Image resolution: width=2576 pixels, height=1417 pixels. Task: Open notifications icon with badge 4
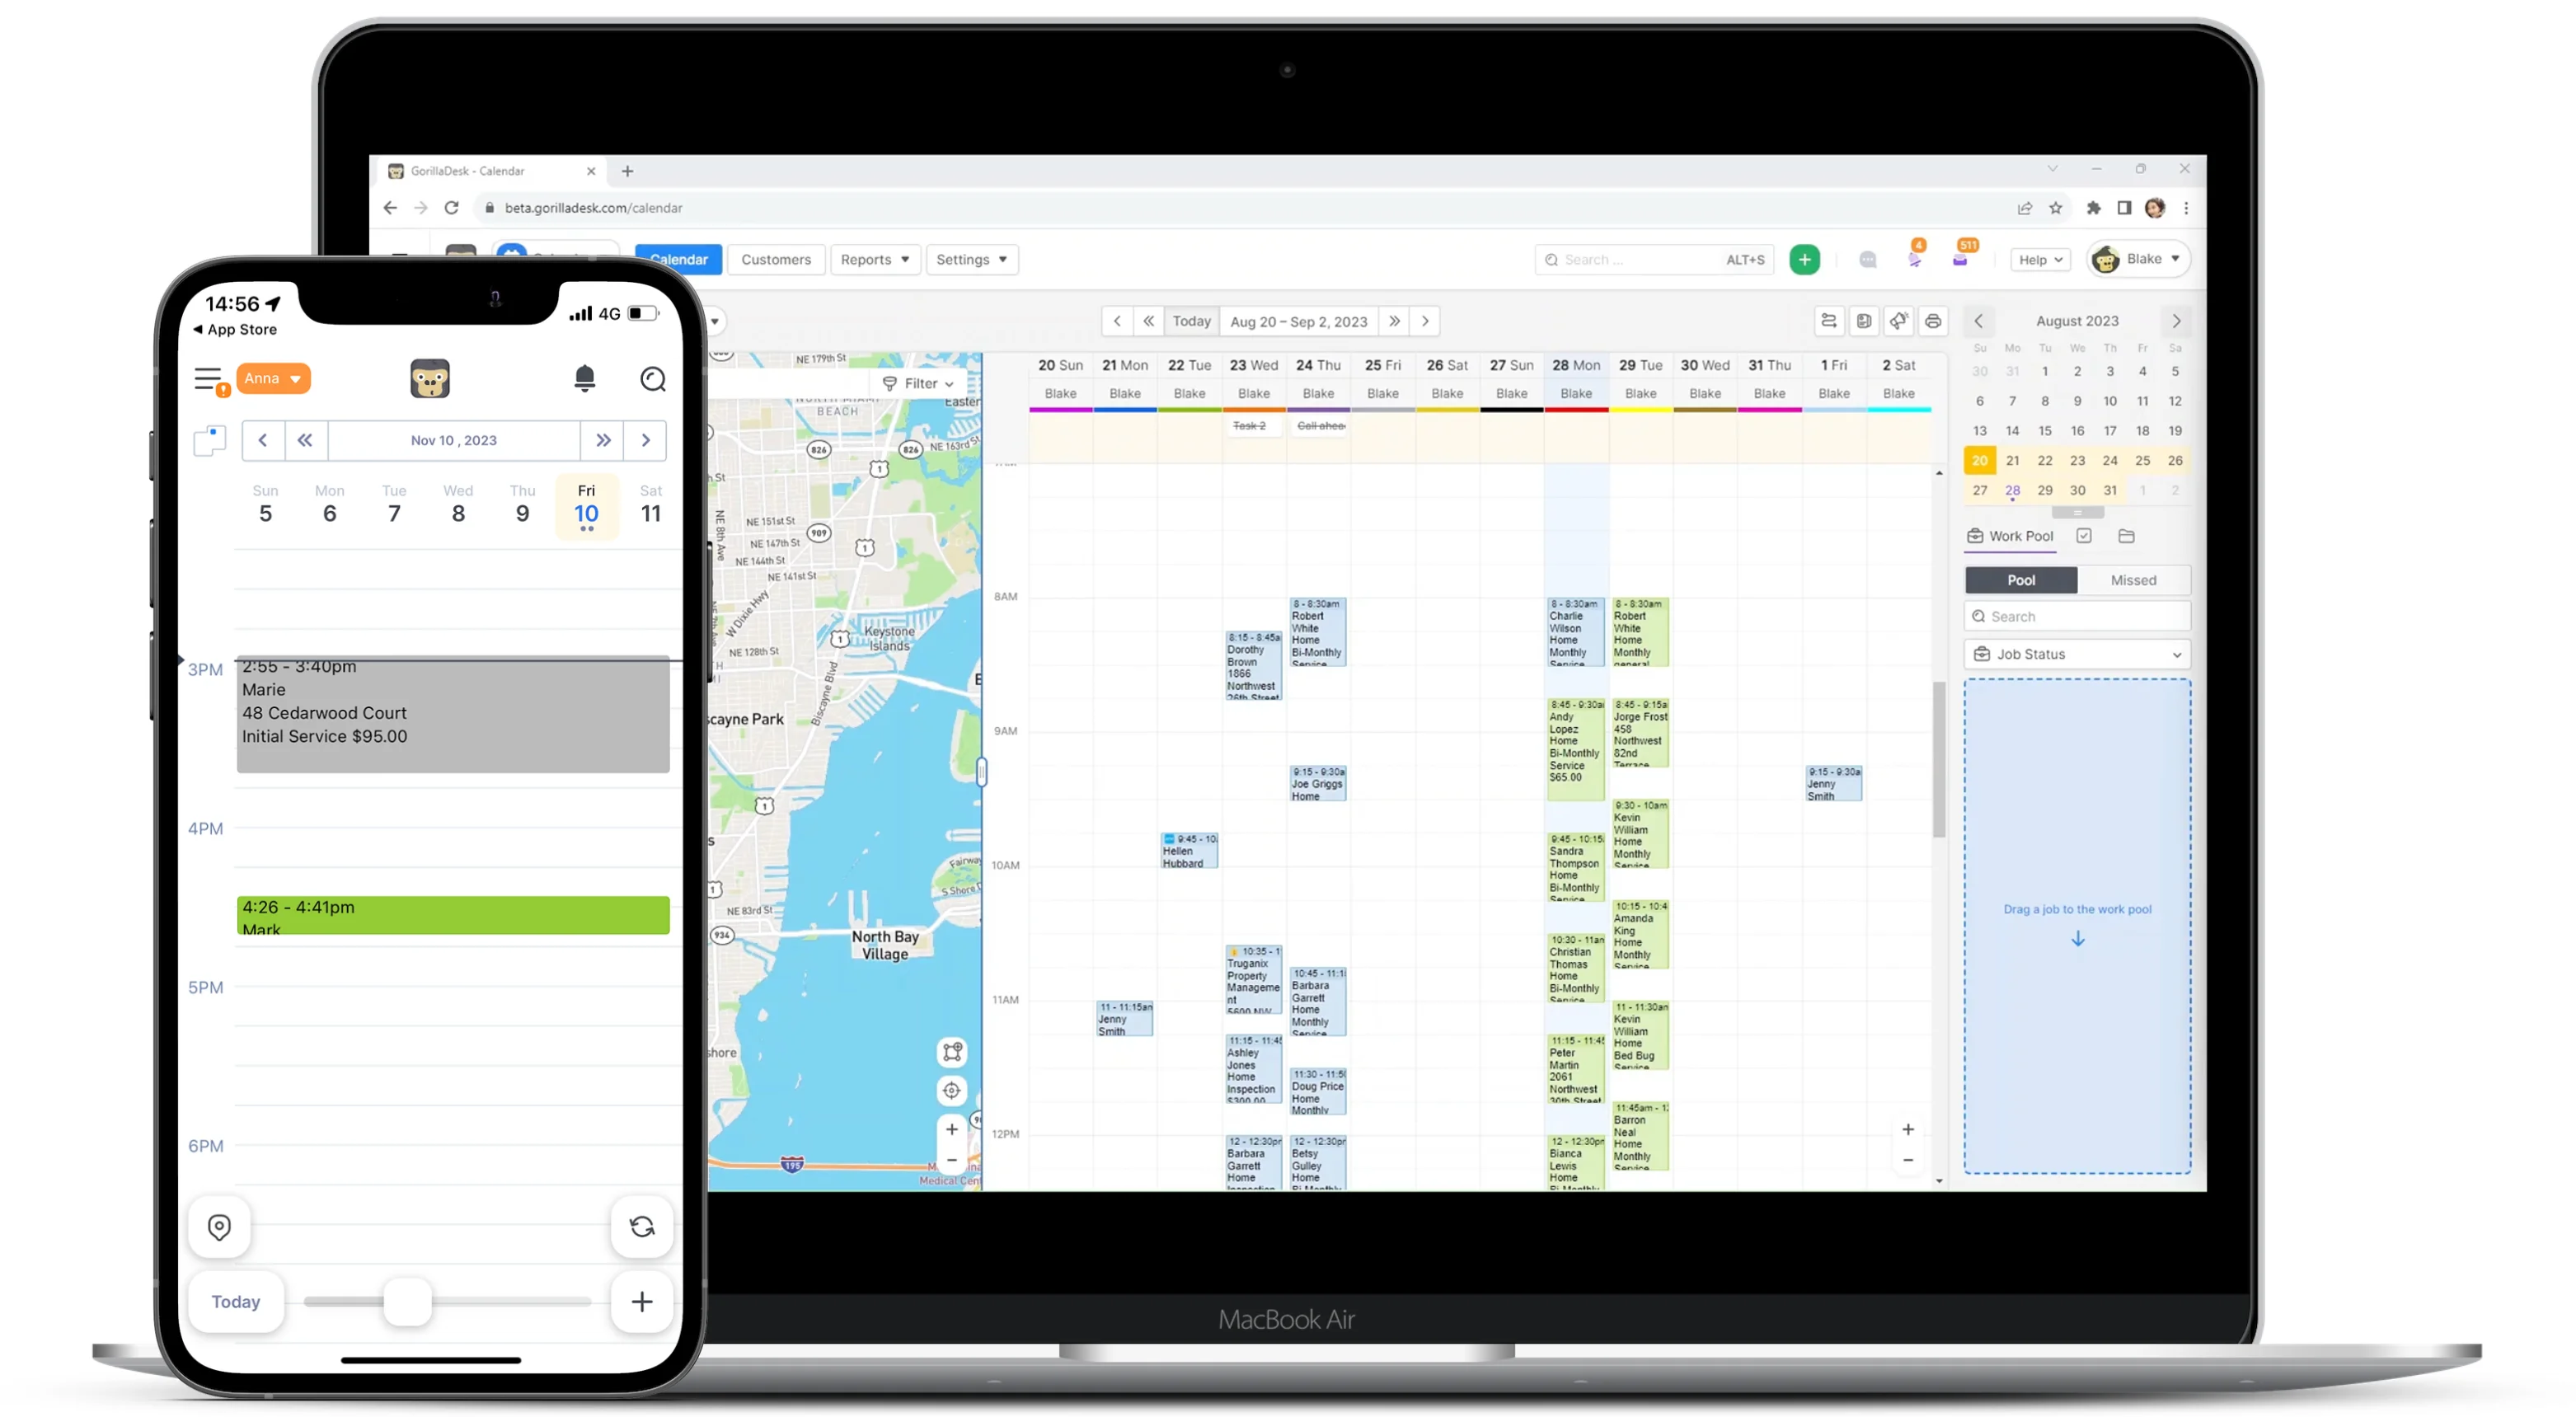pos(1914,258)
